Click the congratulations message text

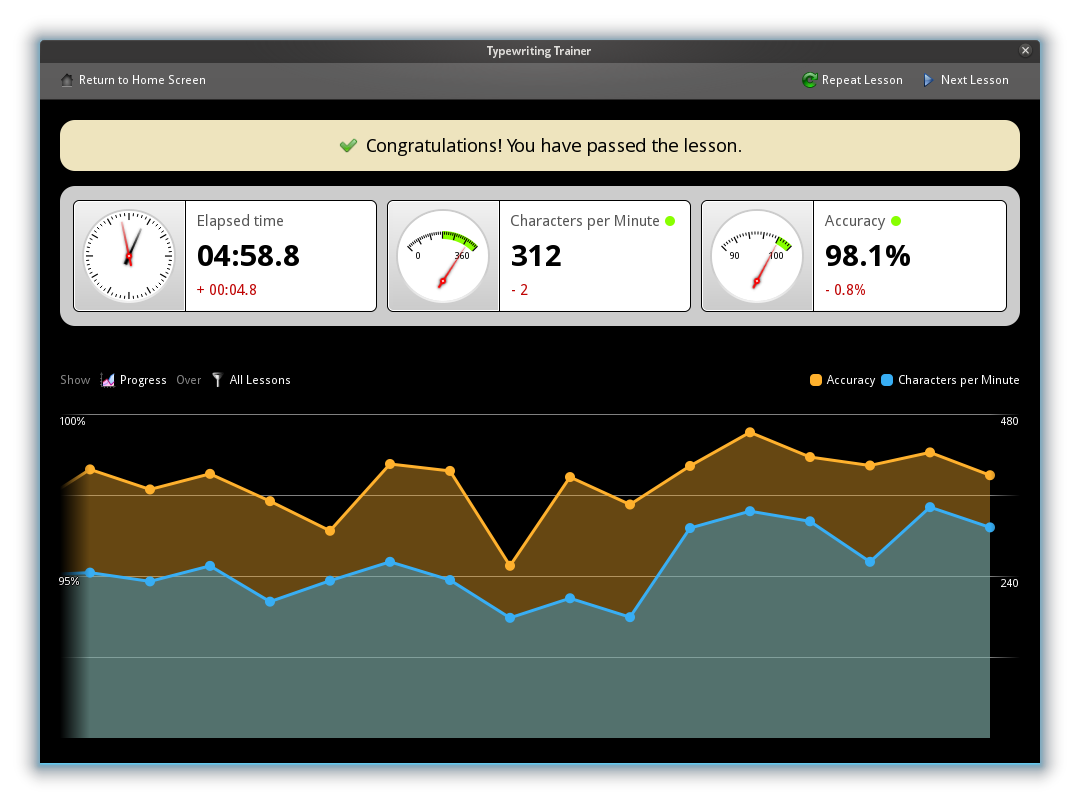point(554,146)
